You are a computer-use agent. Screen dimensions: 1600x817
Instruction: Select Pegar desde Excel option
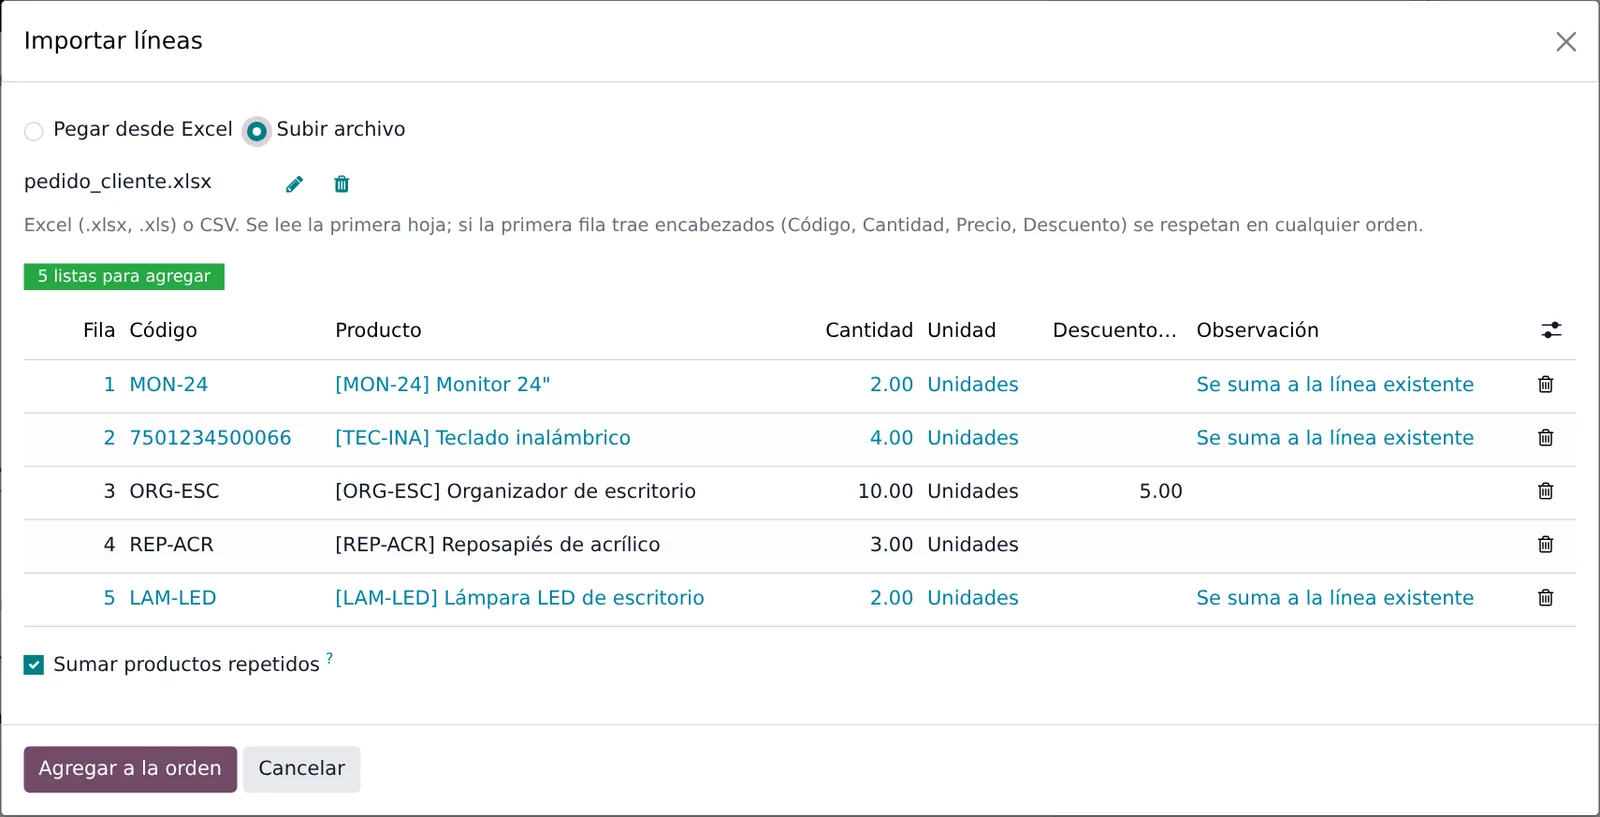tap(34, 131)
